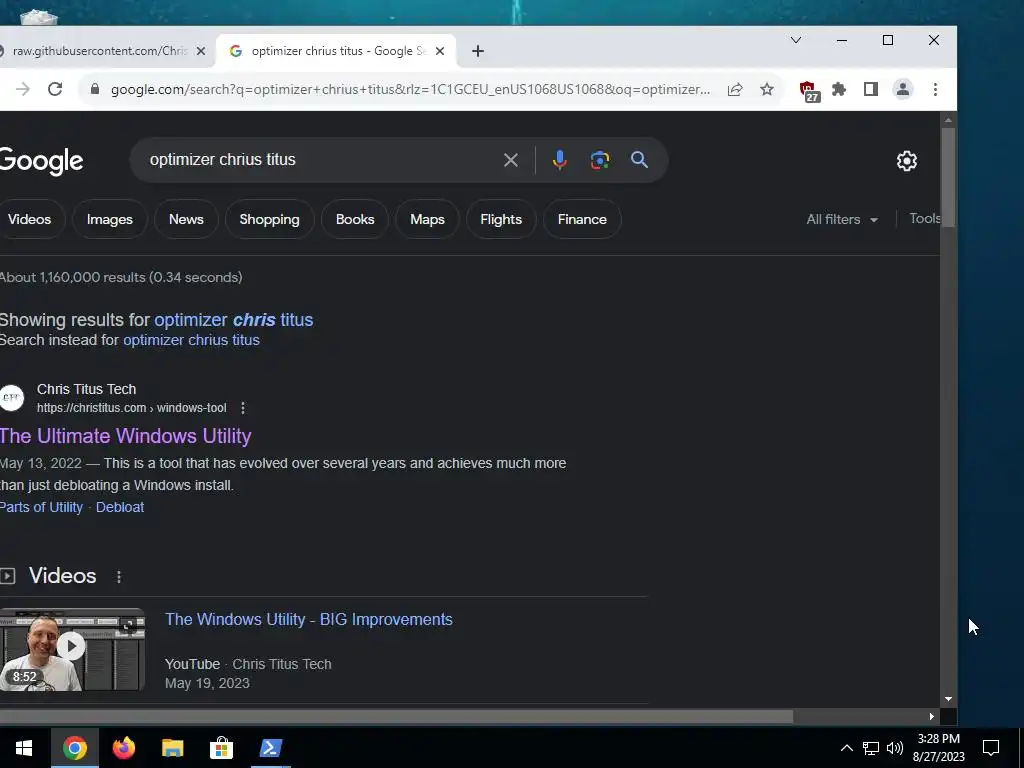1024x768 pixels.
Task: Filter results by Maps
Action: pyautogui.click(x=427, y=219)
